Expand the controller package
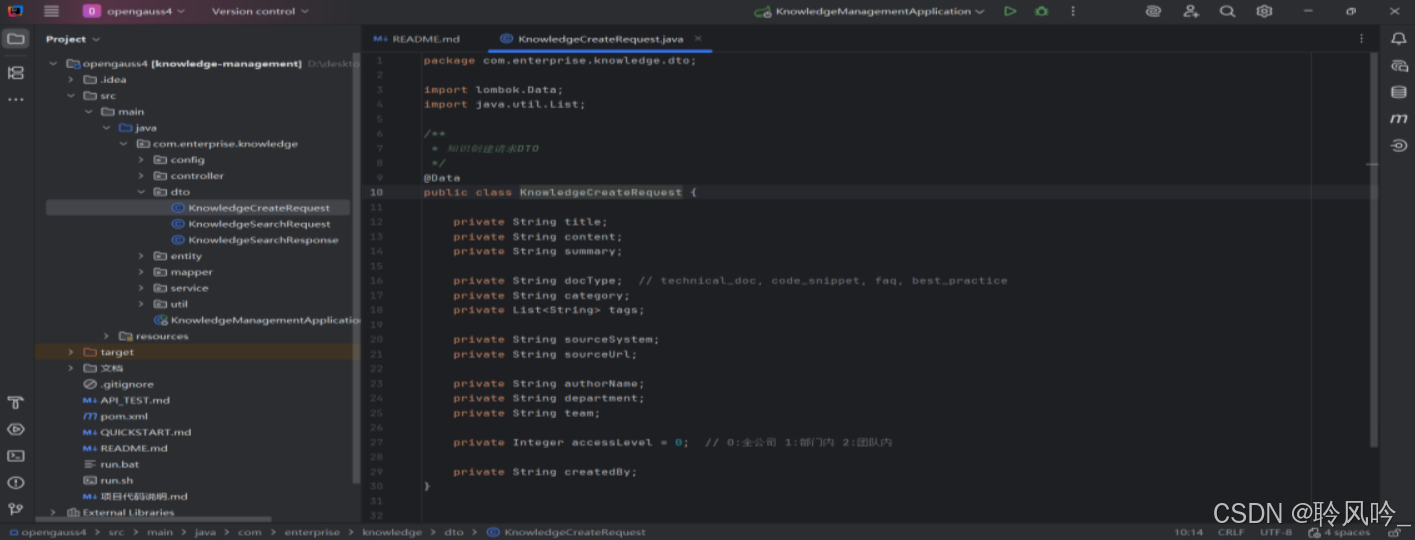 (142, 175)
